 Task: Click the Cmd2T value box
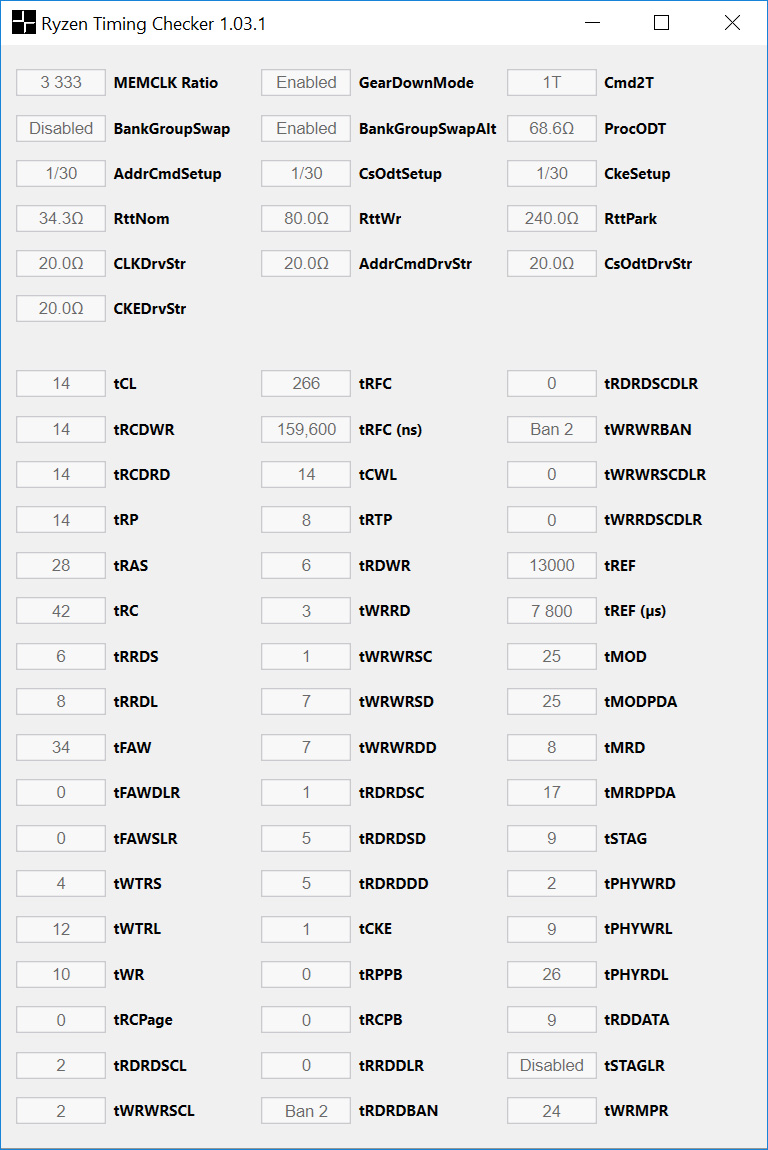pos(551,83)
